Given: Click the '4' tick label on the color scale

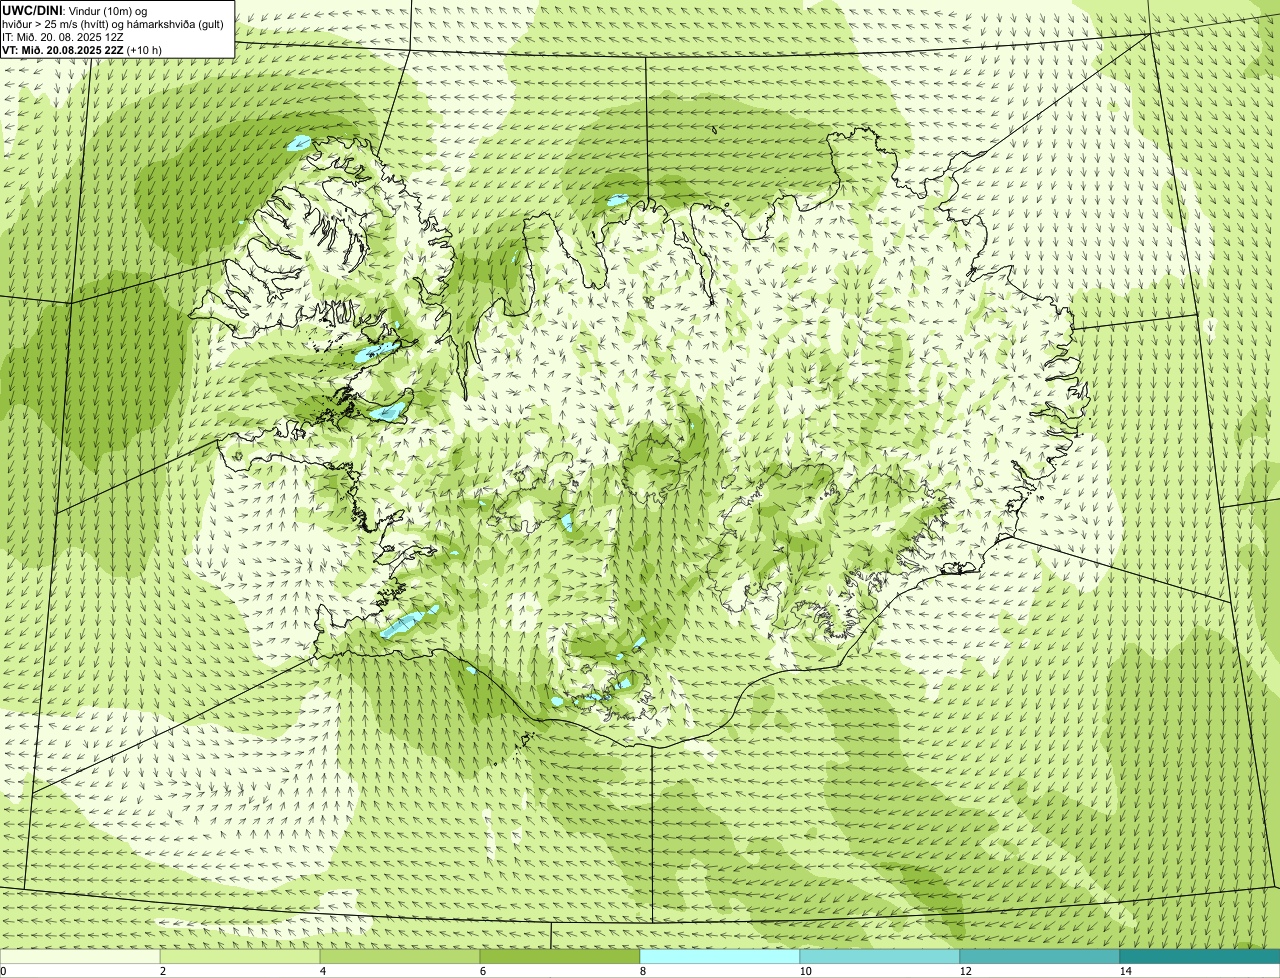Looking at the screenshot, I should coord(324,971).
